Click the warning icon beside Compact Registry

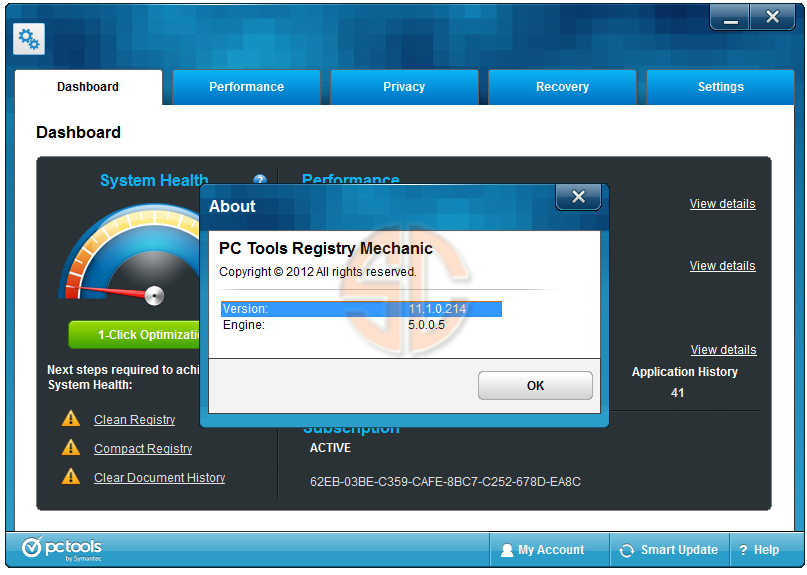tap(71, 447)
